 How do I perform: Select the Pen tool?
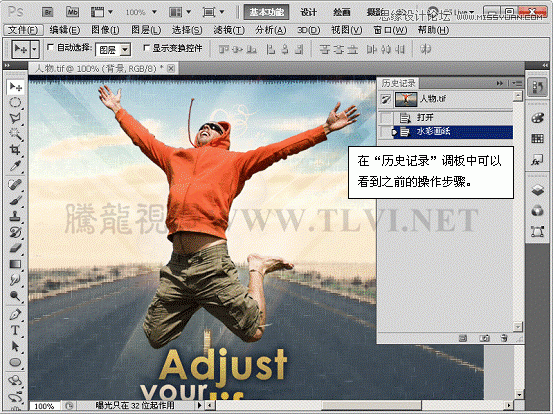tap(16, 314)
